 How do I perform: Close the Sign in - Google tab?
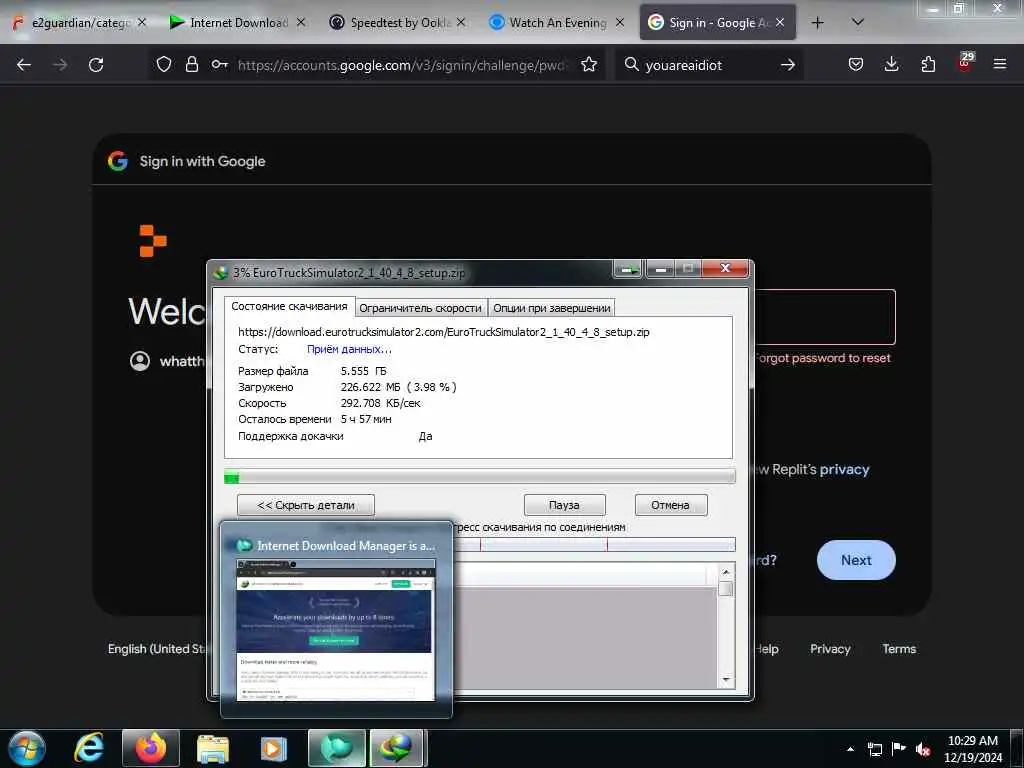[x=780, y=22]
